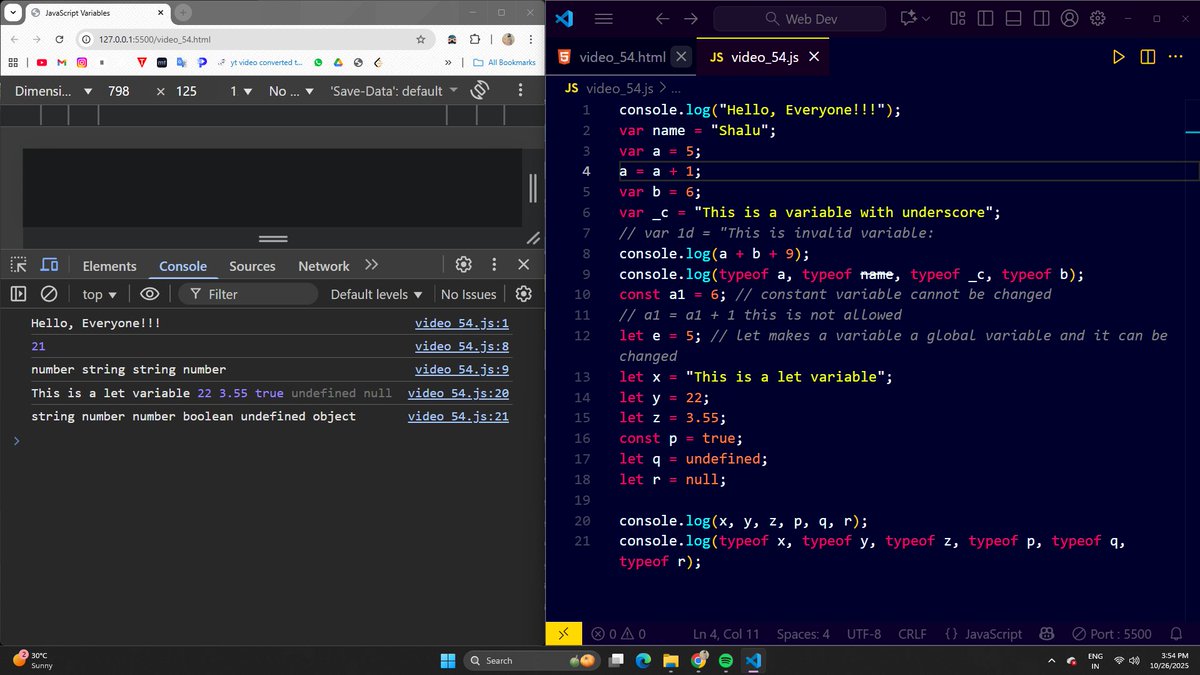Open Accounts icon in VS Code
This screenshot has width=1200, height=675.
(1070, 19)
